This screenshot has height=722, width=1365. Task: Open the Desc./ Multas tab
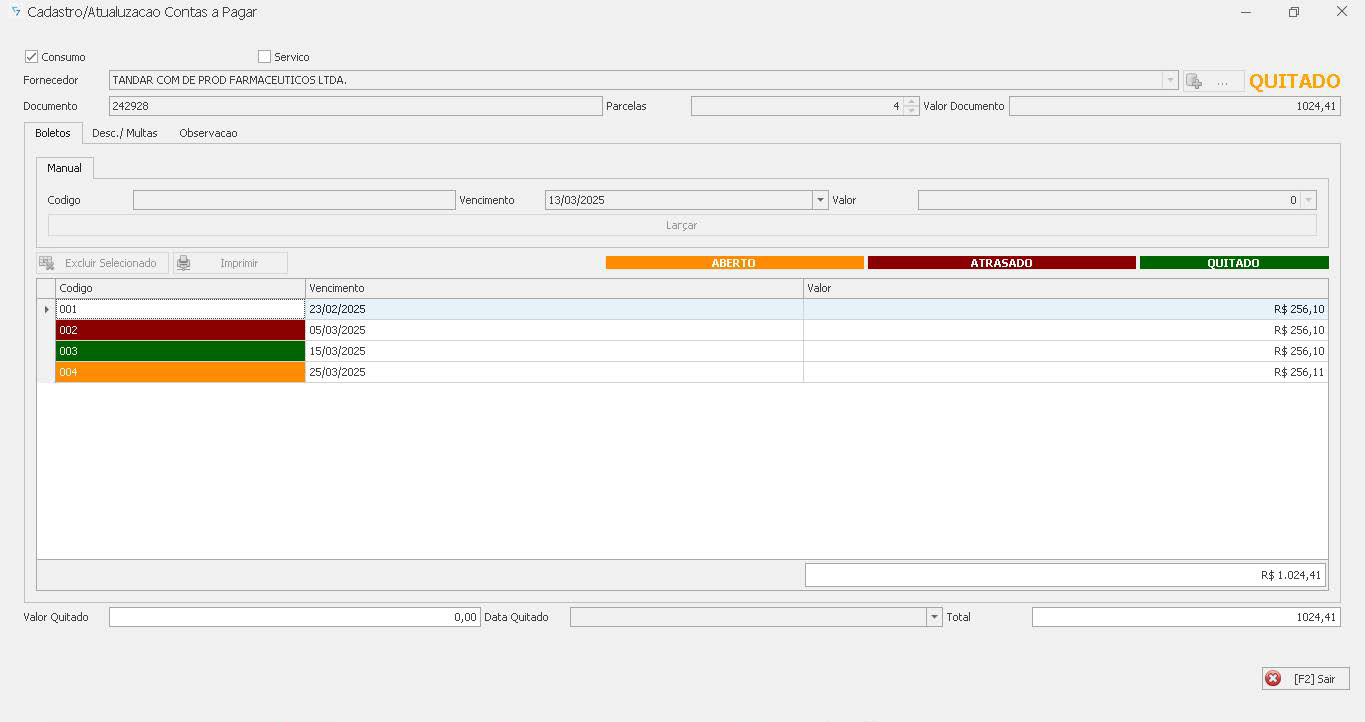[125, 133]
